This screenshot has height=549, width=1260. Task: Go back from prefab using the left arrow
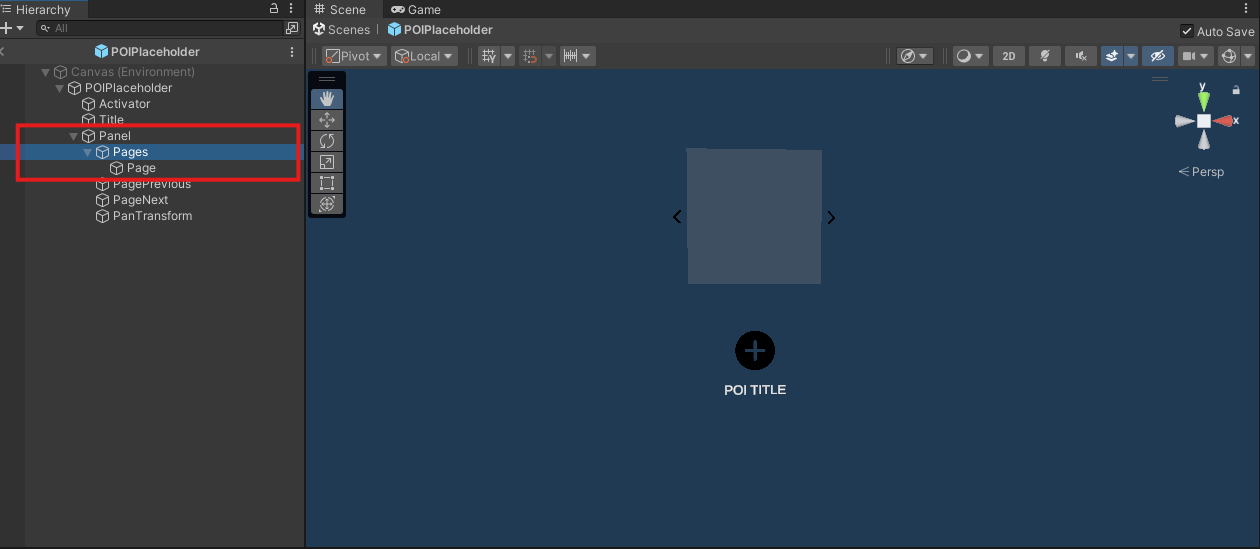(3, 52)
